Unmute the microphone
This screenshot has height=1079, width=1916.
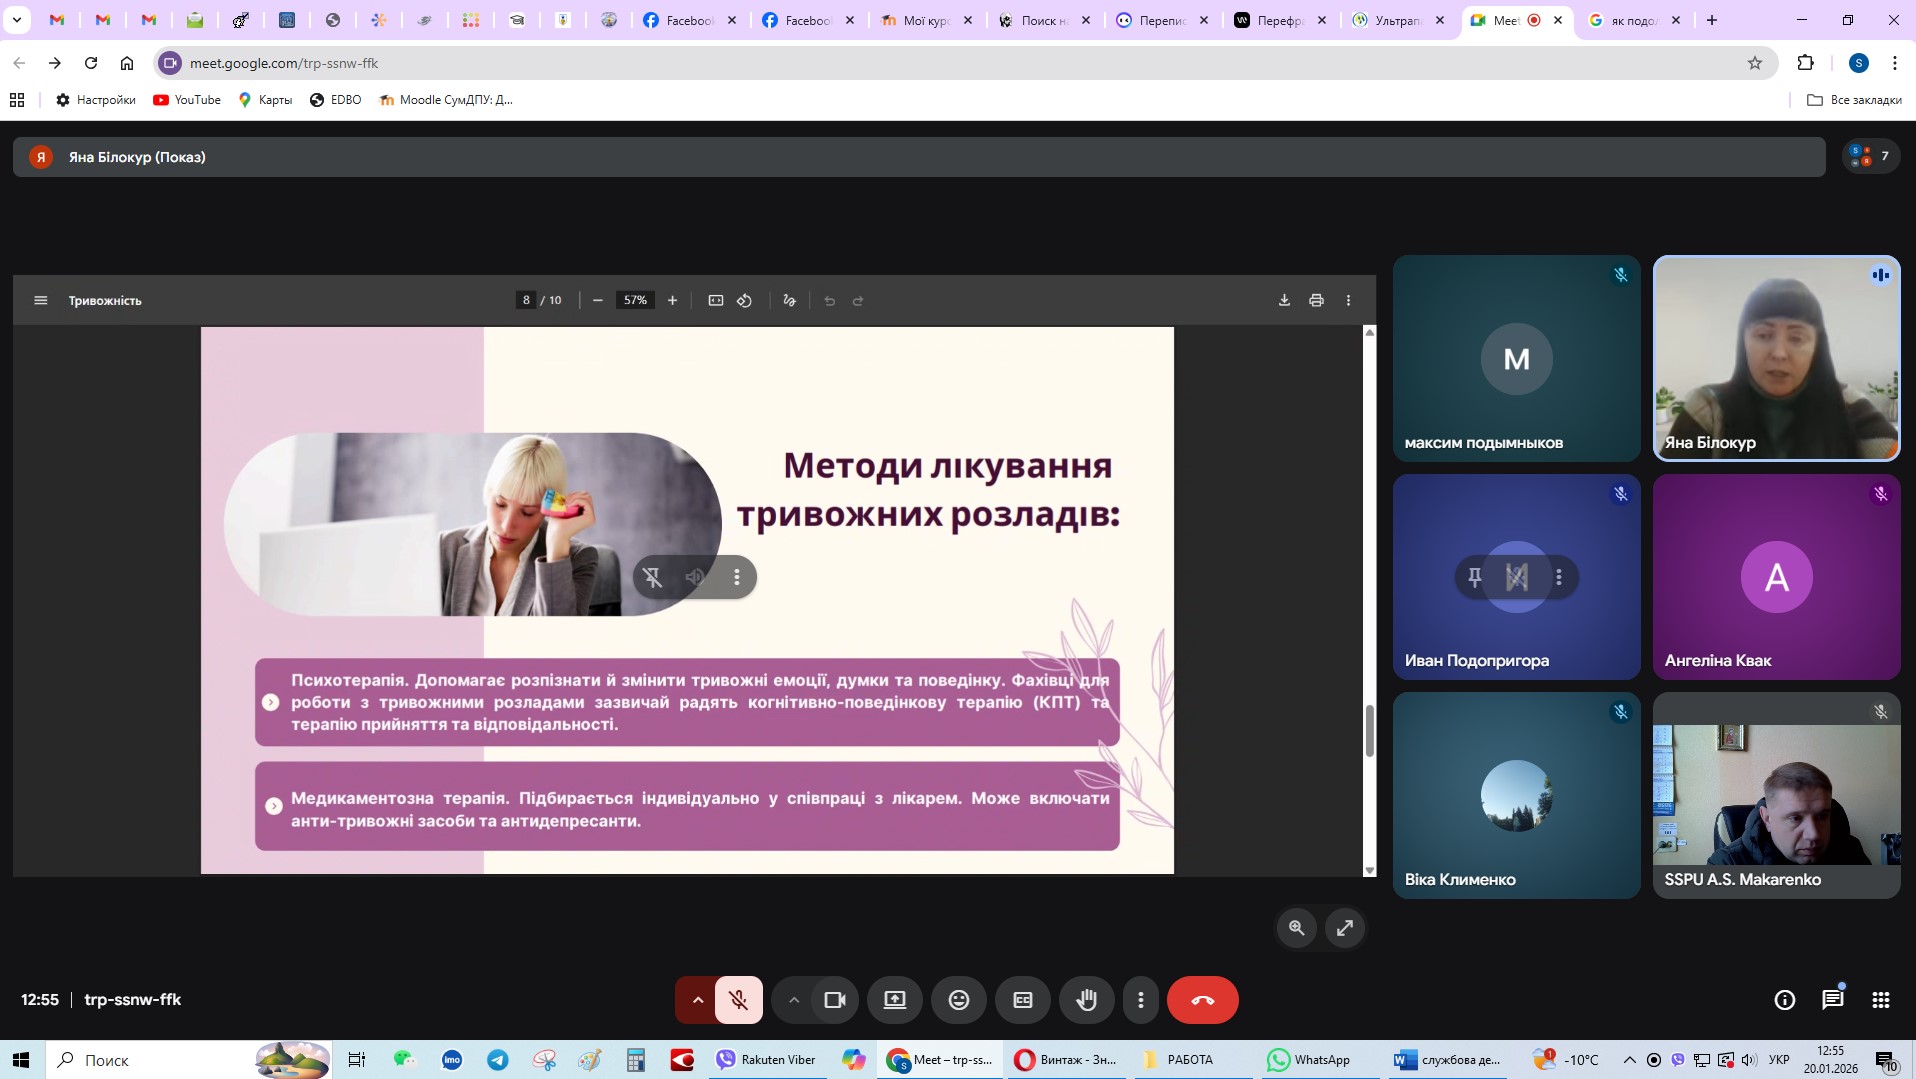(739, 1000)
